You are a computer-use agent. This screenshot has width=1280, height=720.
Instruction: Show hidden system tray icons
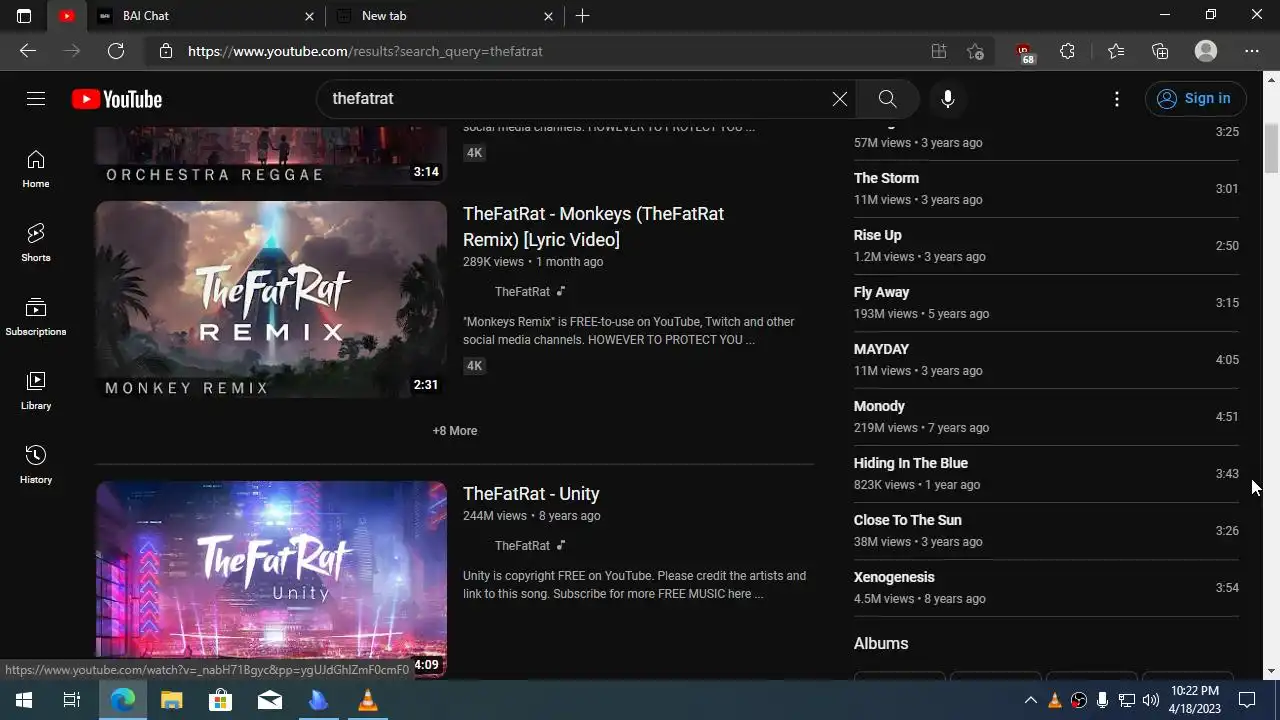coord(1030,700)
